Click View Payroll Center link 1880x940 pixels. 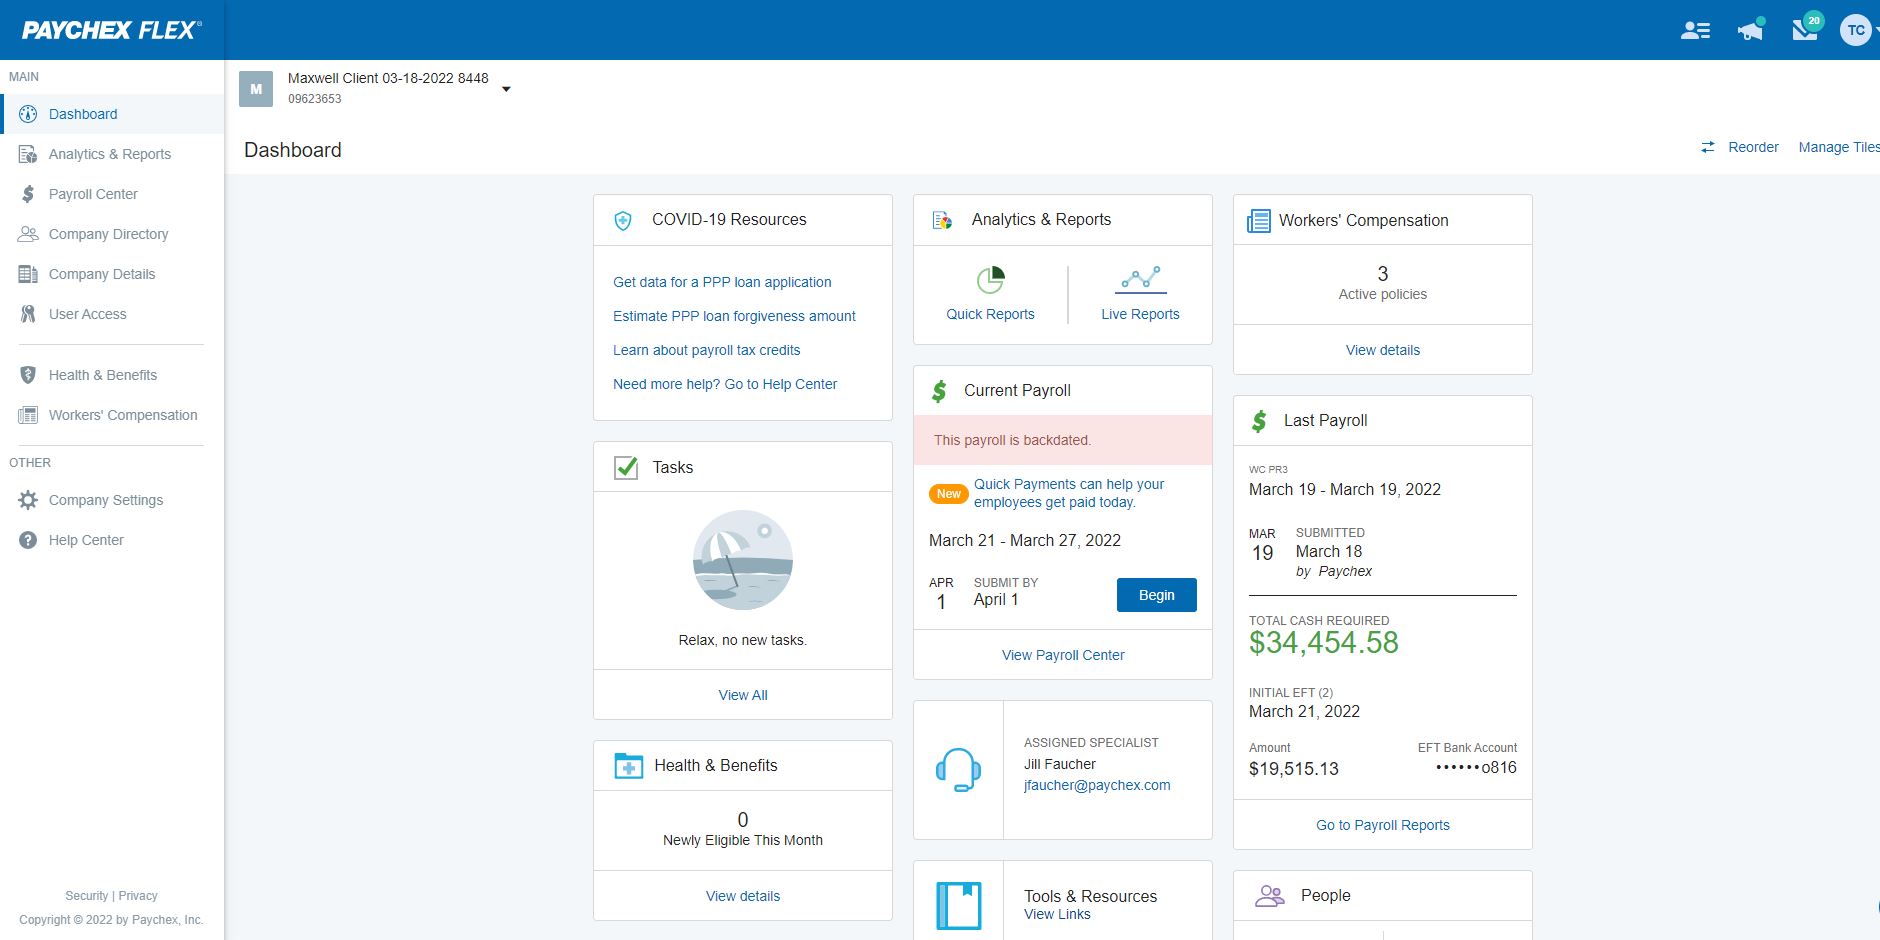[x=1063, y=655]
